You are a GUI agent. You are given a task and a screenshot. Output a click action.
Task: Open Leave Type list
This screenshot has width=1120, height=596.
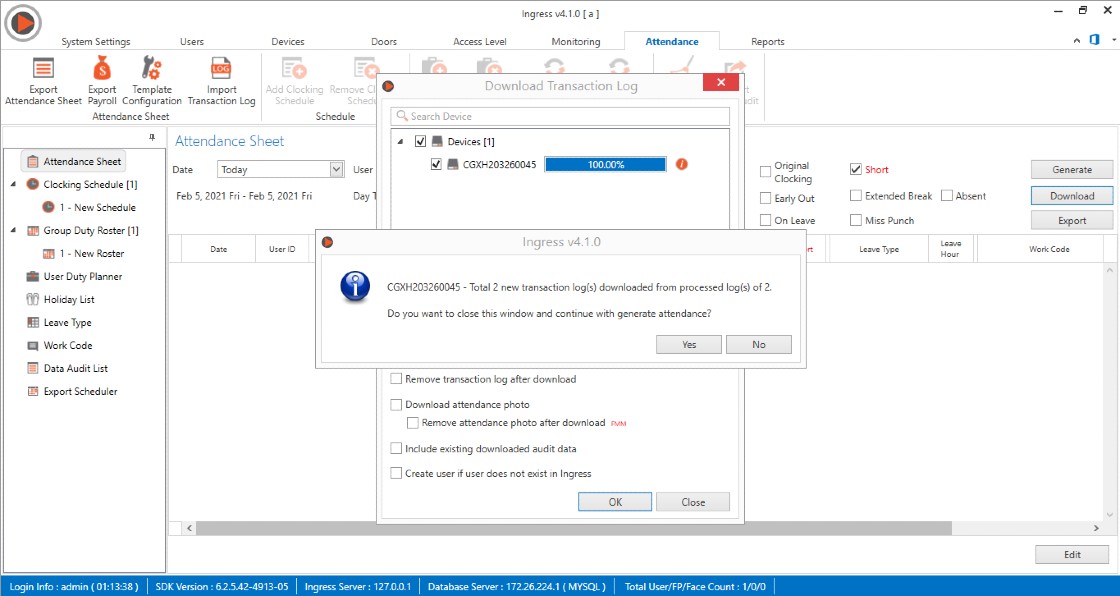(x=59, y=322)
